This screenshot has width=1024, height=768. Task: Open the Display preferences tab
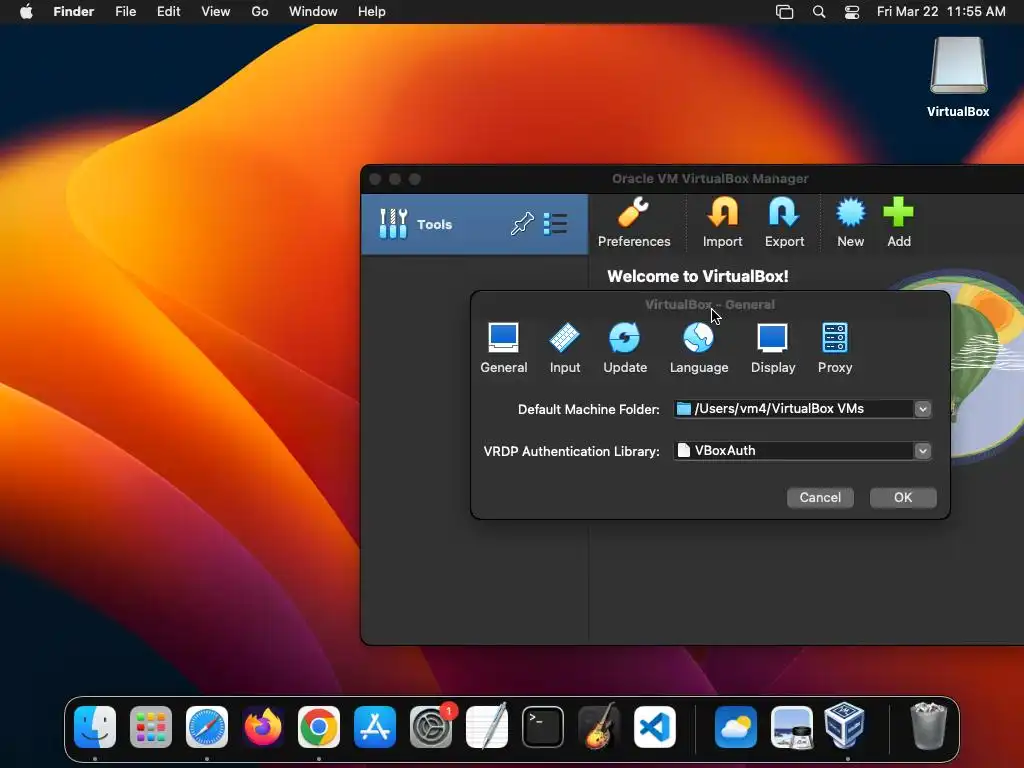[x=773, y=348]
